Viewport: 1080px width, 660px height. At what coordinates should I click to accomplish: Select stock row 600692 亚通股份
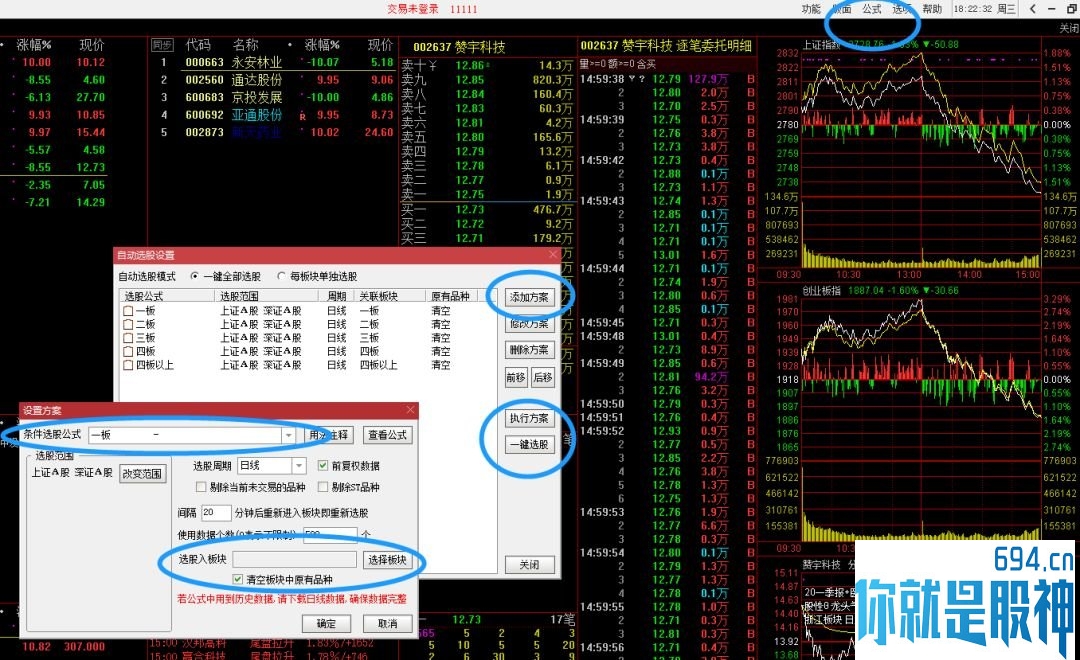(x=274, y=115)
